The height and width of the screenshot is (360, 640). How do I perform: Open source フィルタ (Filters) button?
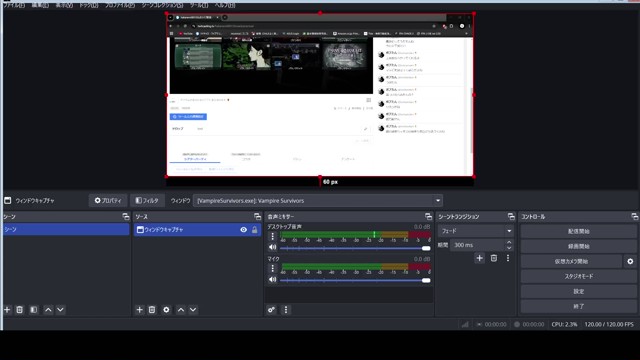click(x=147, y=200)
